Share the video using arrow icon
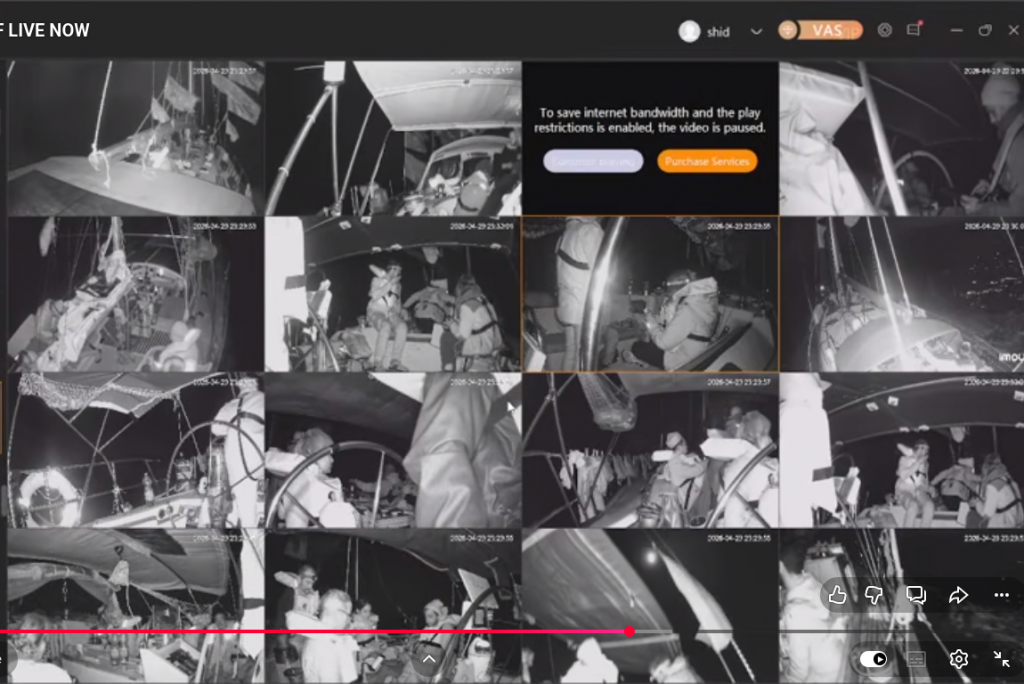1024x684 pixels. [958, 595]
